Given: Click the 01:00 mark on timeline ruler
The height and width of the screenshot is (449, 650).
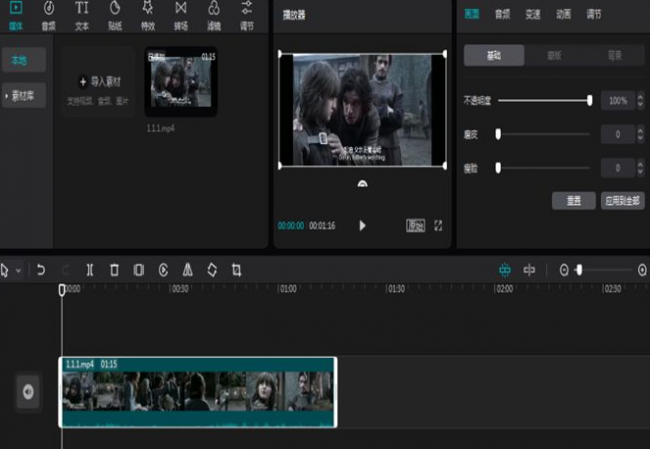Looking at the screenshot, I should [x=288, y=289].
